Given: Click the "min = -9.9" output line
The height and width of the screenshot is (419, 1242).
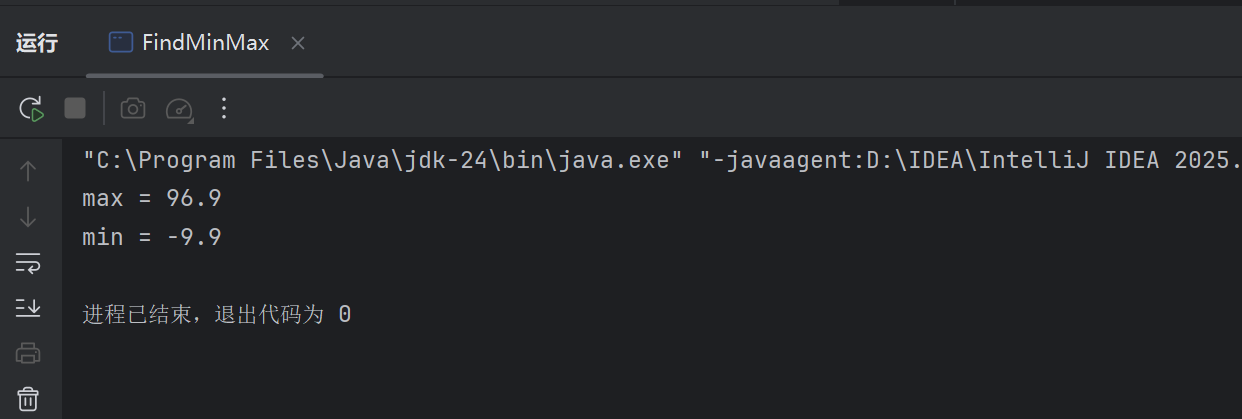Looking at the screenshot, I should [151, 238].
